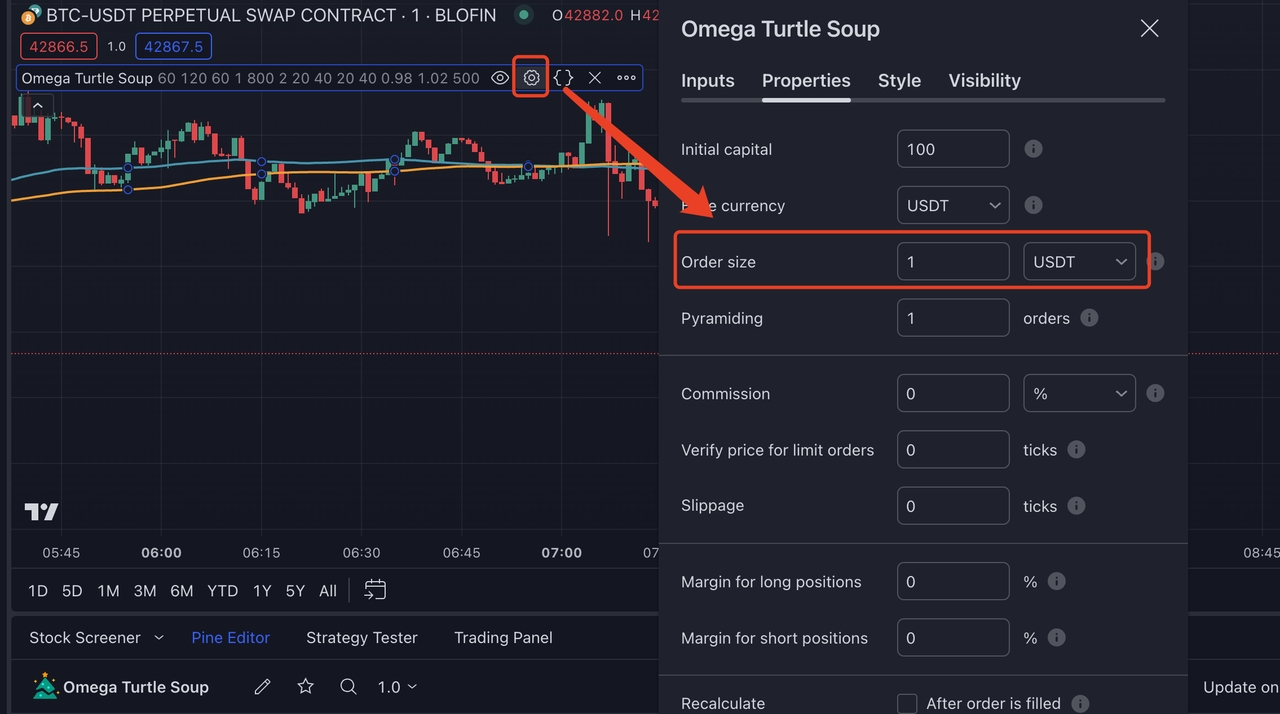Viewport: 1280px width, 714px height.
Task: Edit the Slippage ticks field
Action: 953,506
